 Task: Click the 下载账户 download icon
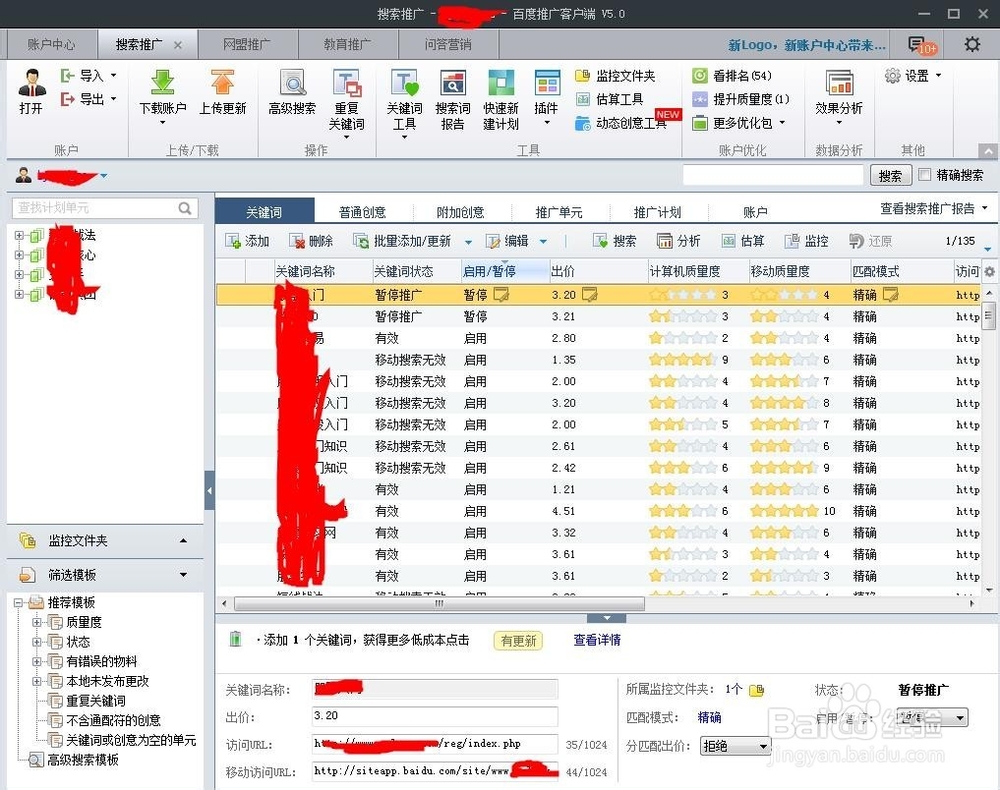tap(163, 84)
